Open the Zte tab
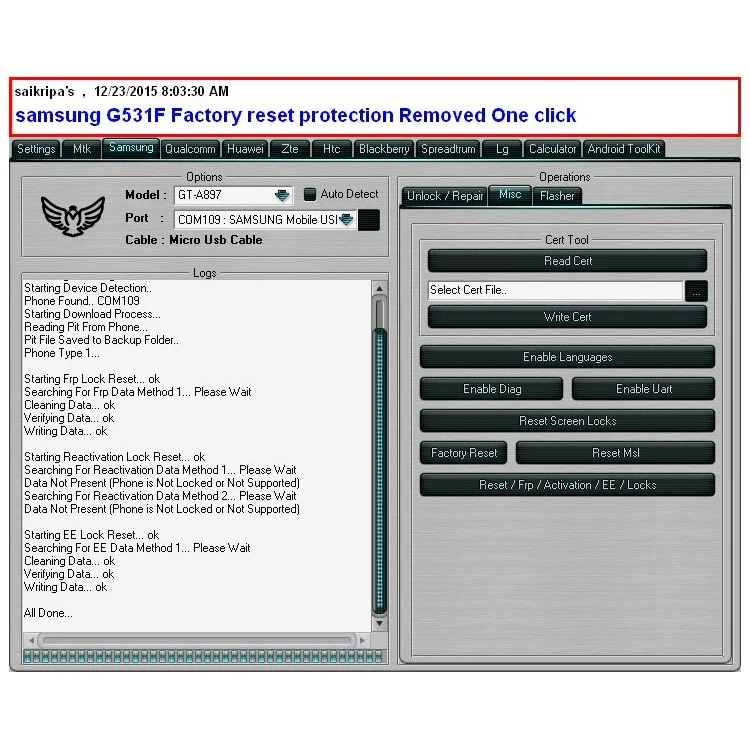 (x=289, y=149)
